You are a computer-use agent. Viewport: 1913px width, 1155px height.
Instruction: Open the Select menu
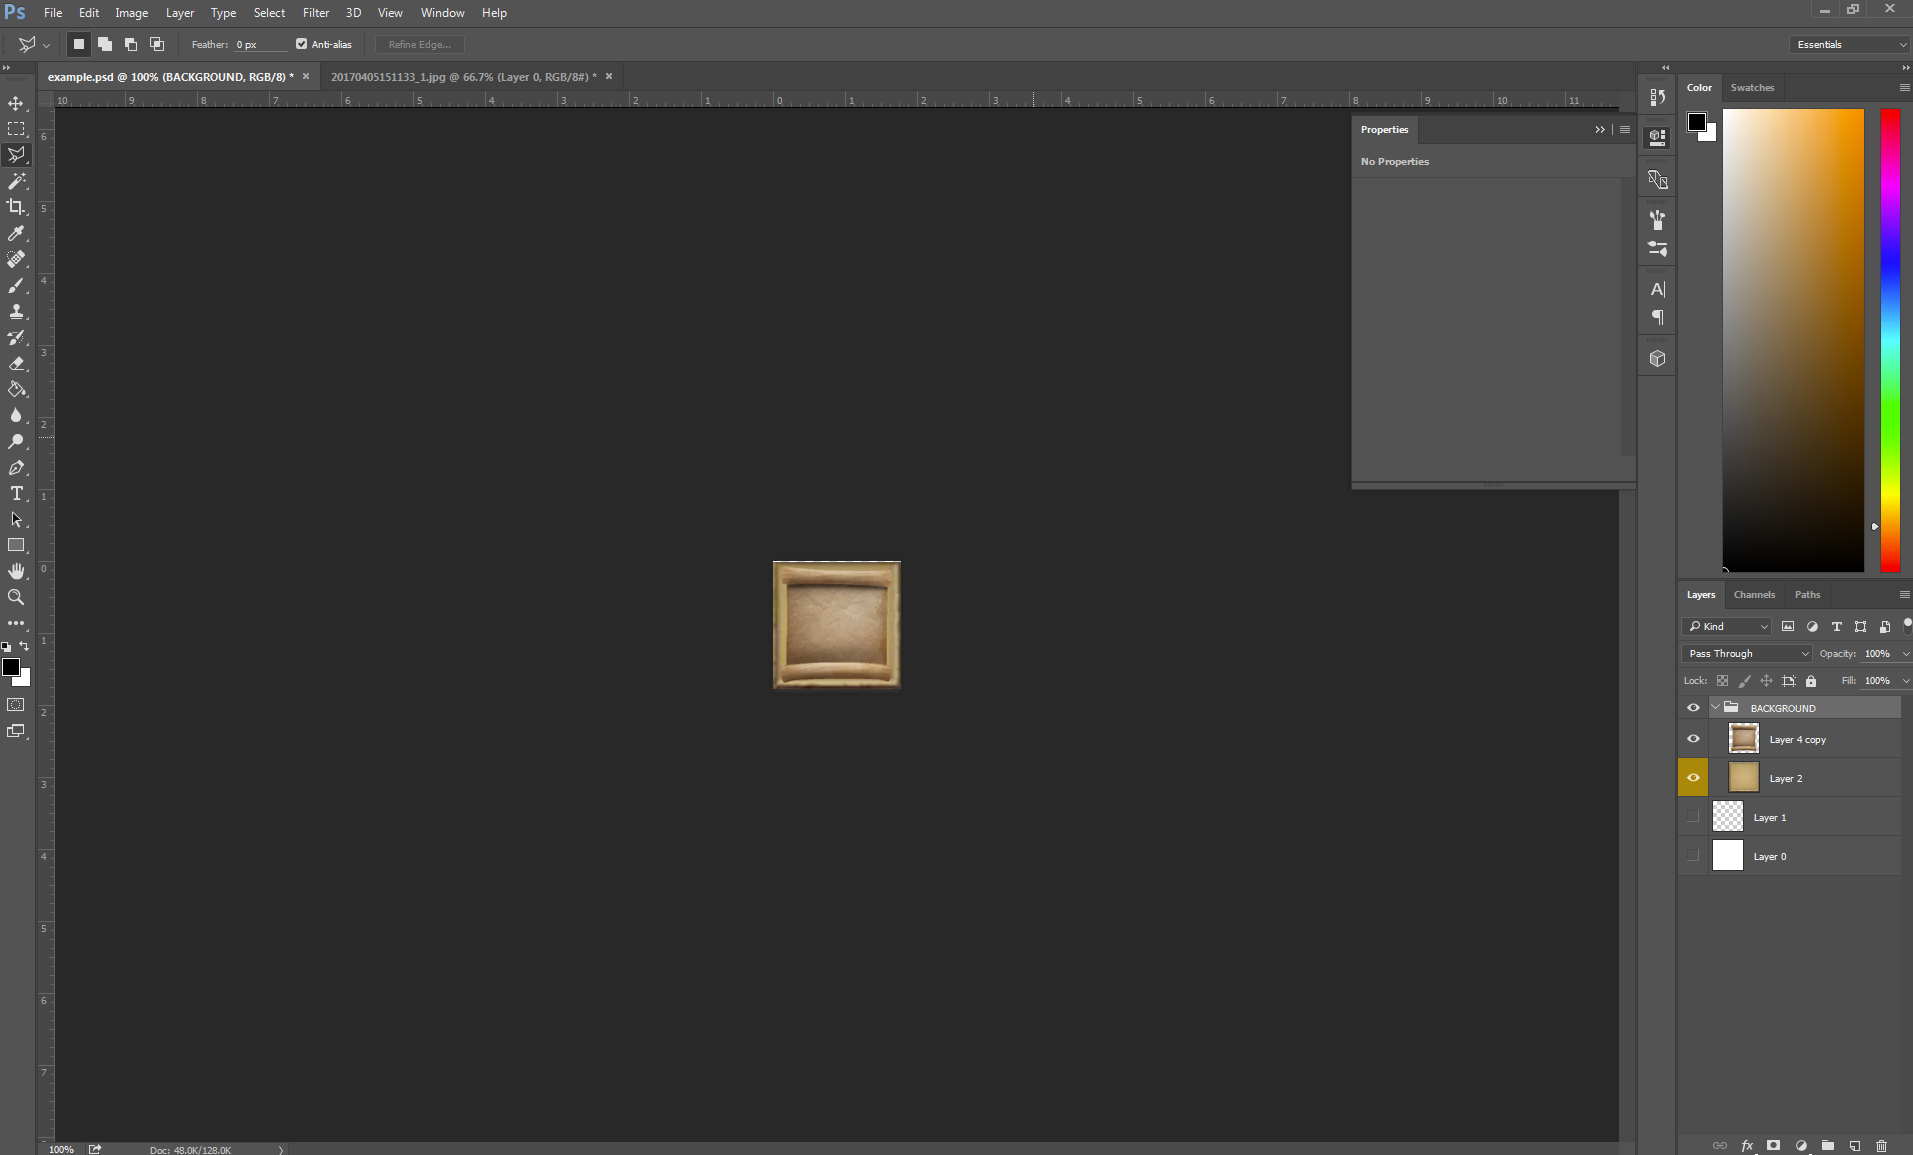(269, 13)
